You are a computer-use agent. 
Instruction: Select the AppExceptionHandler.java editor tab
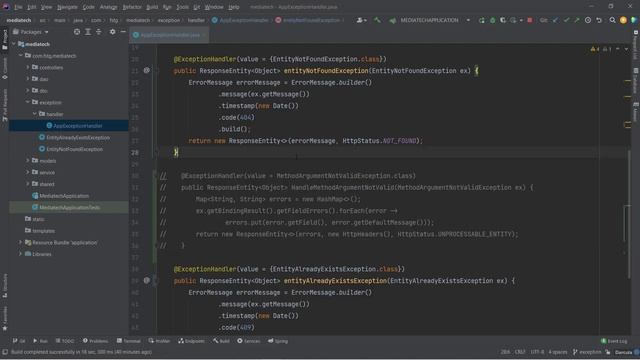169,35
